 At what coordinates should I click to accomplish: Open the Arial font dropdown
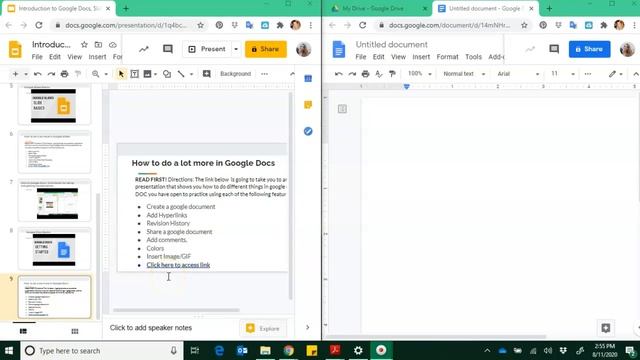(518, 74)
